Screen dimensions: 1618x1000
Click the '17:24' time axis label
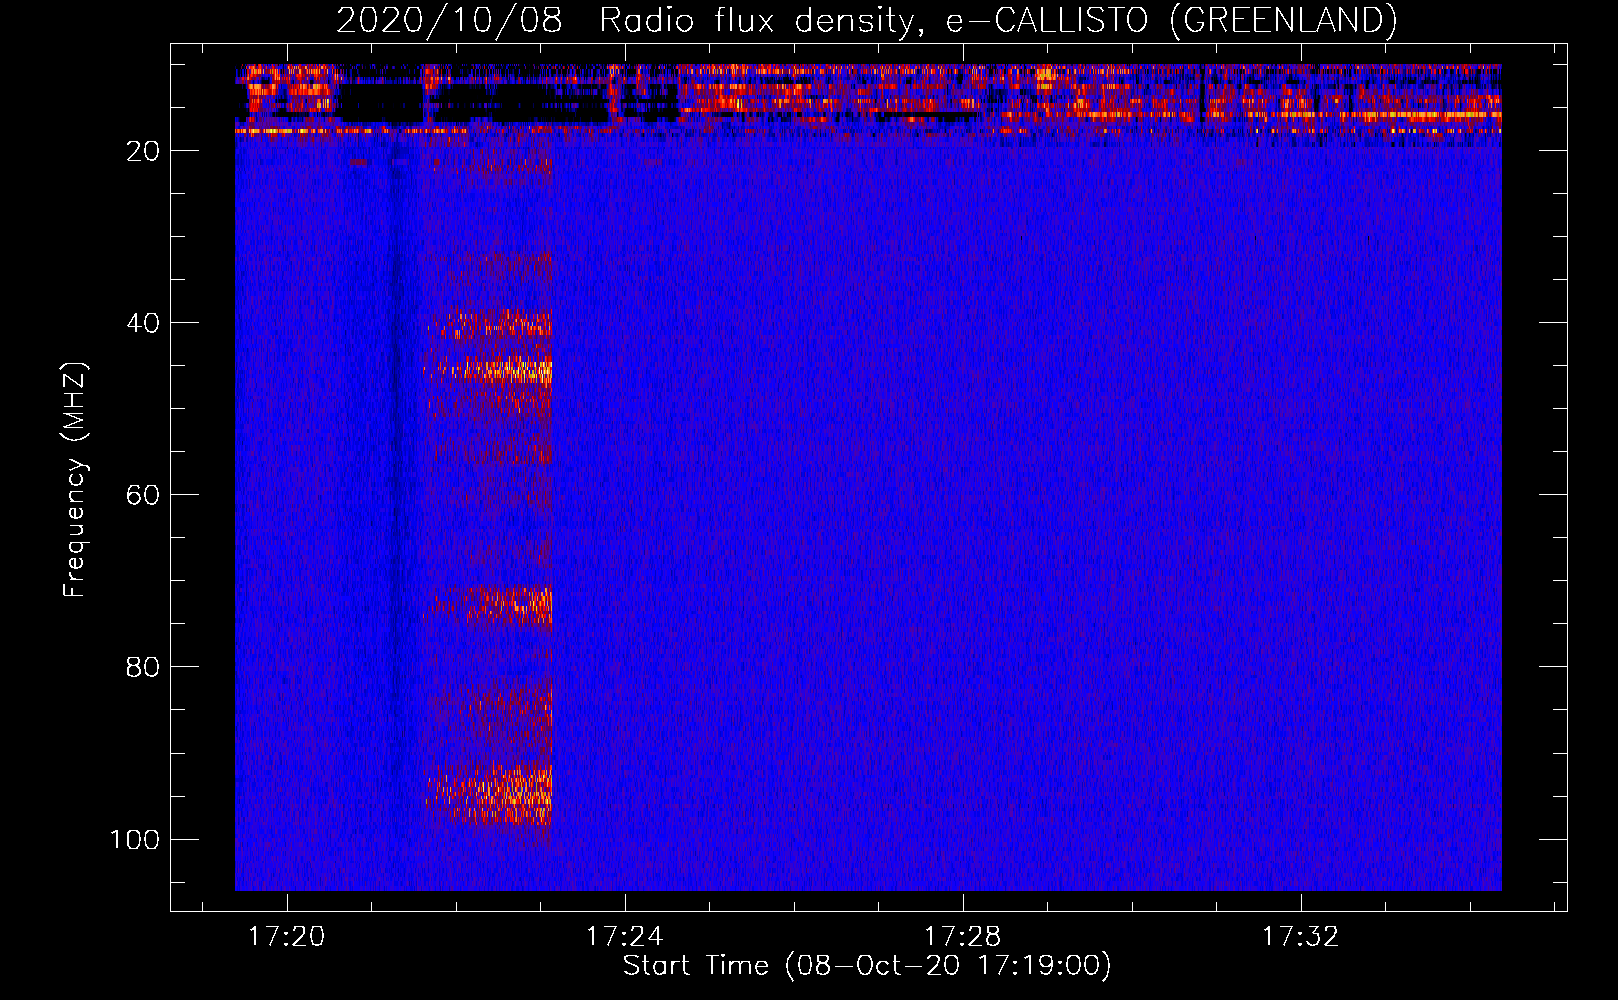point(625,937)
